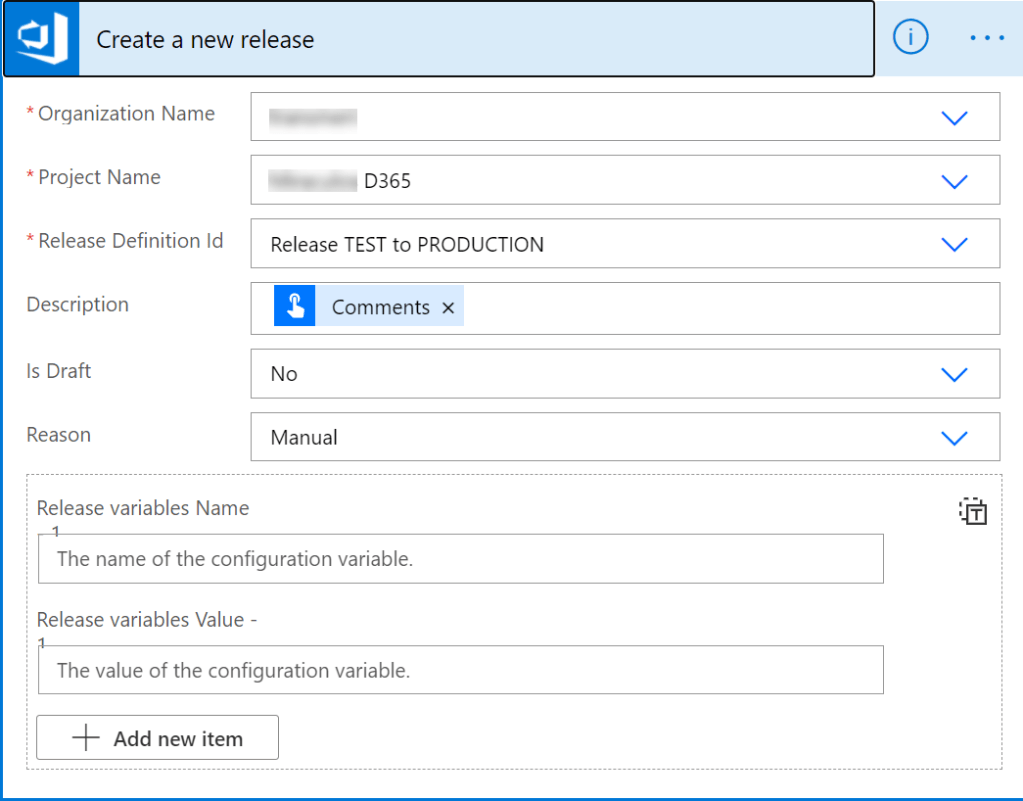Click the 'No' value in Is Draft

point(284,374)
